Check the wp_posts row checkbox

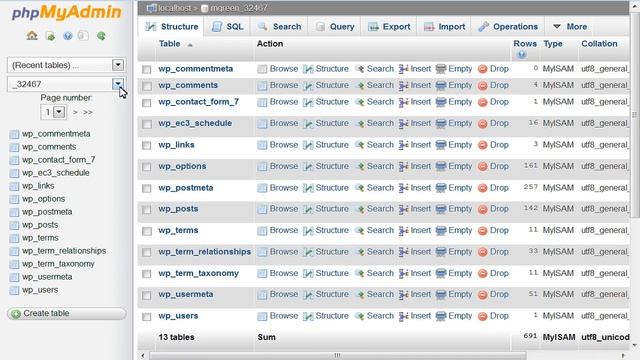[147, 210]
